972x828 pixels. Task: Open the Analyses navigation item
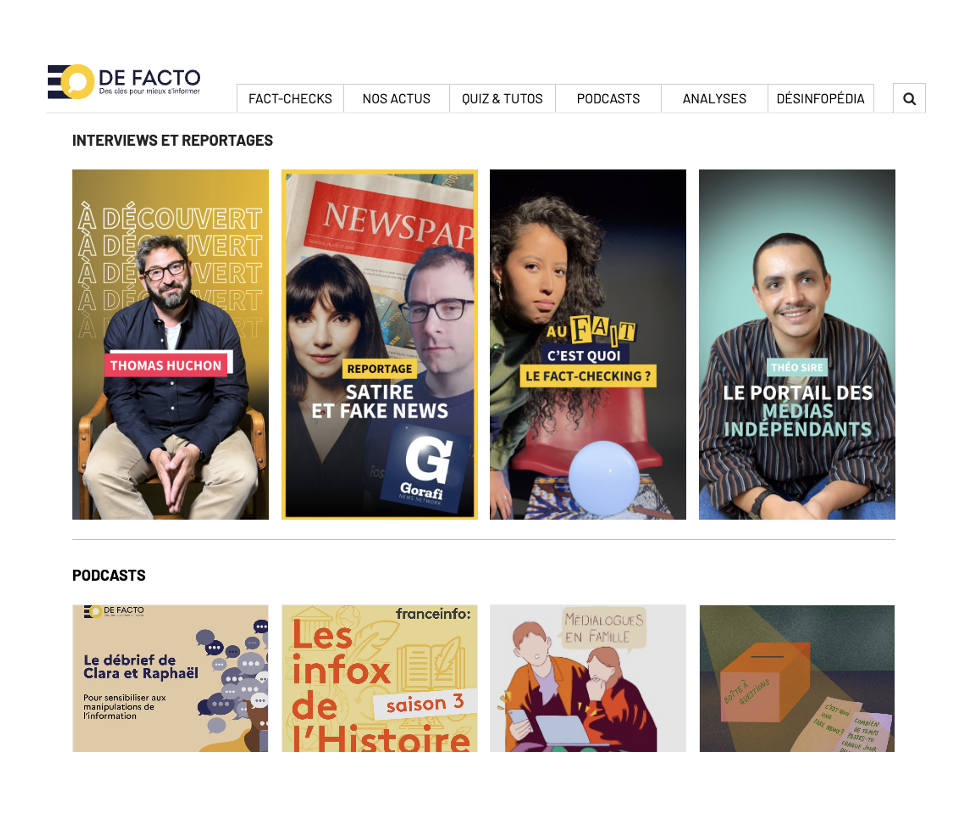point(714,99)
